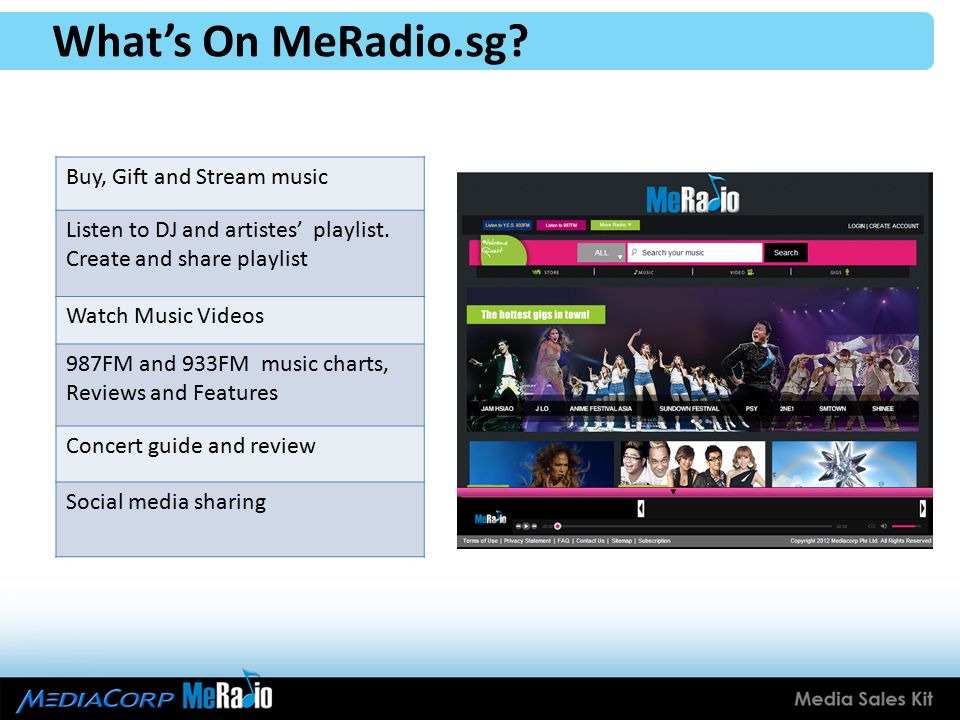960x720 pixels.
Task: Click the CREATE ACCOUNT link
Action: tap(894, 226)
